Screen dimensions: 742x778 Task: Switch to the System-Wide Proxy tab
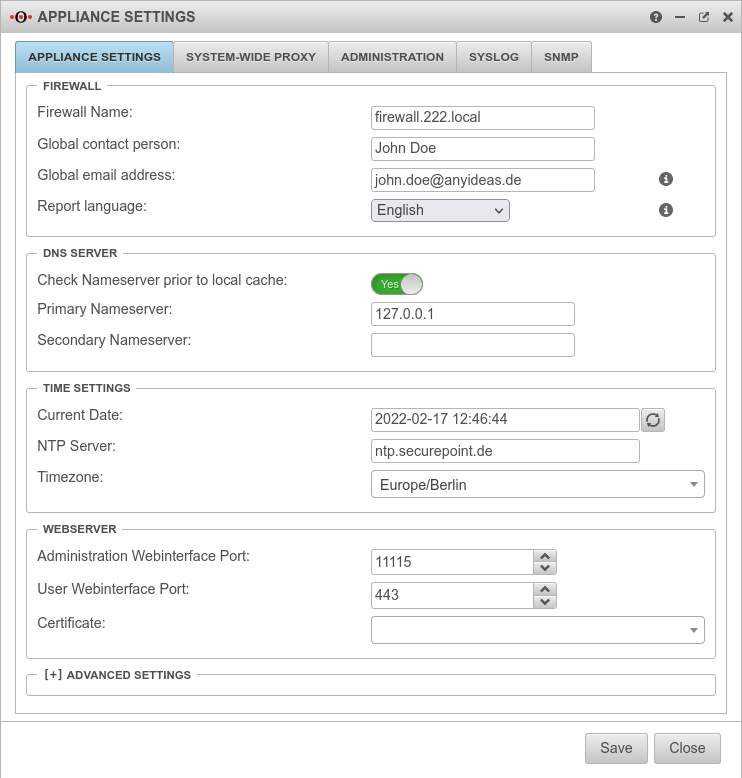[x=250, y=57]
